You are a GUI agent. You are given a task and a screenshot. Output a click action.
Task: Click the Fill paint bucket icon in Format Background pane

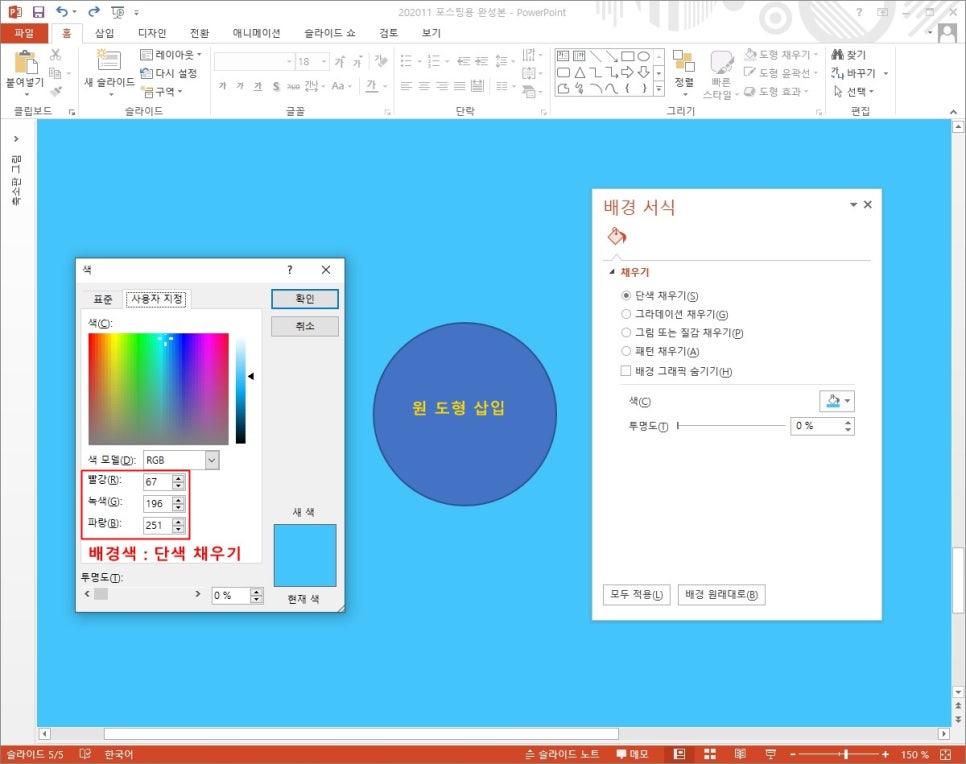click(x=617, y=236)
